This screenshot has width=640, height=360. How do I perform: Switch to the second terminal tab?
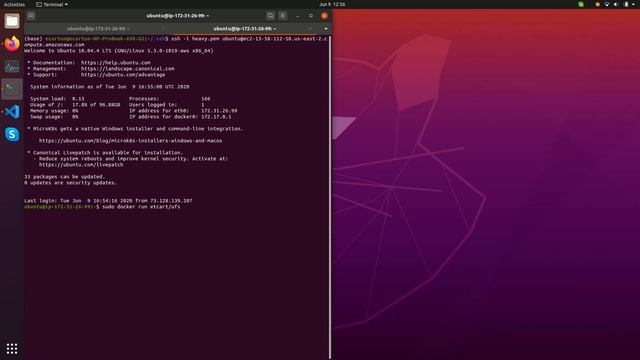coord(244,29)
